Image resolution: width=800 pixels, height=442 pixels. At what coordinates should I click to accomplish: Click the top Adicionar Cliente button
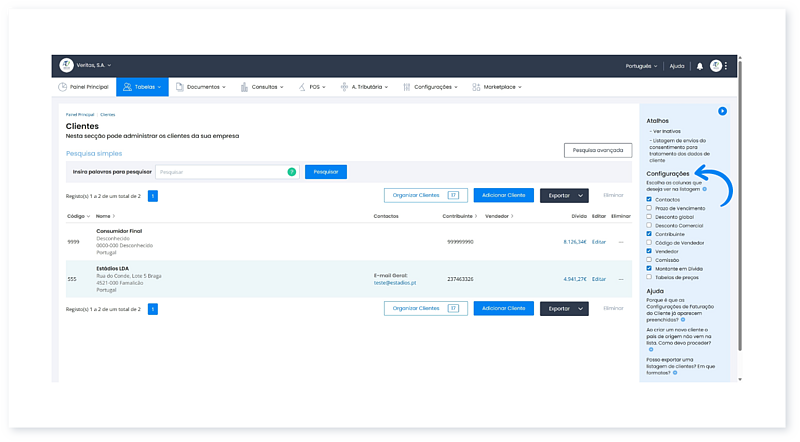tap(503, 196)
